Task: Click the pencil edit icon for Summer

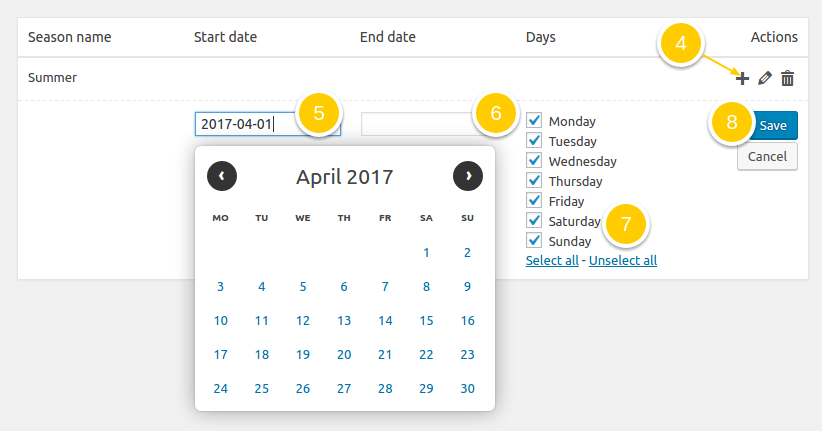Action: click(x=765, y=78)
